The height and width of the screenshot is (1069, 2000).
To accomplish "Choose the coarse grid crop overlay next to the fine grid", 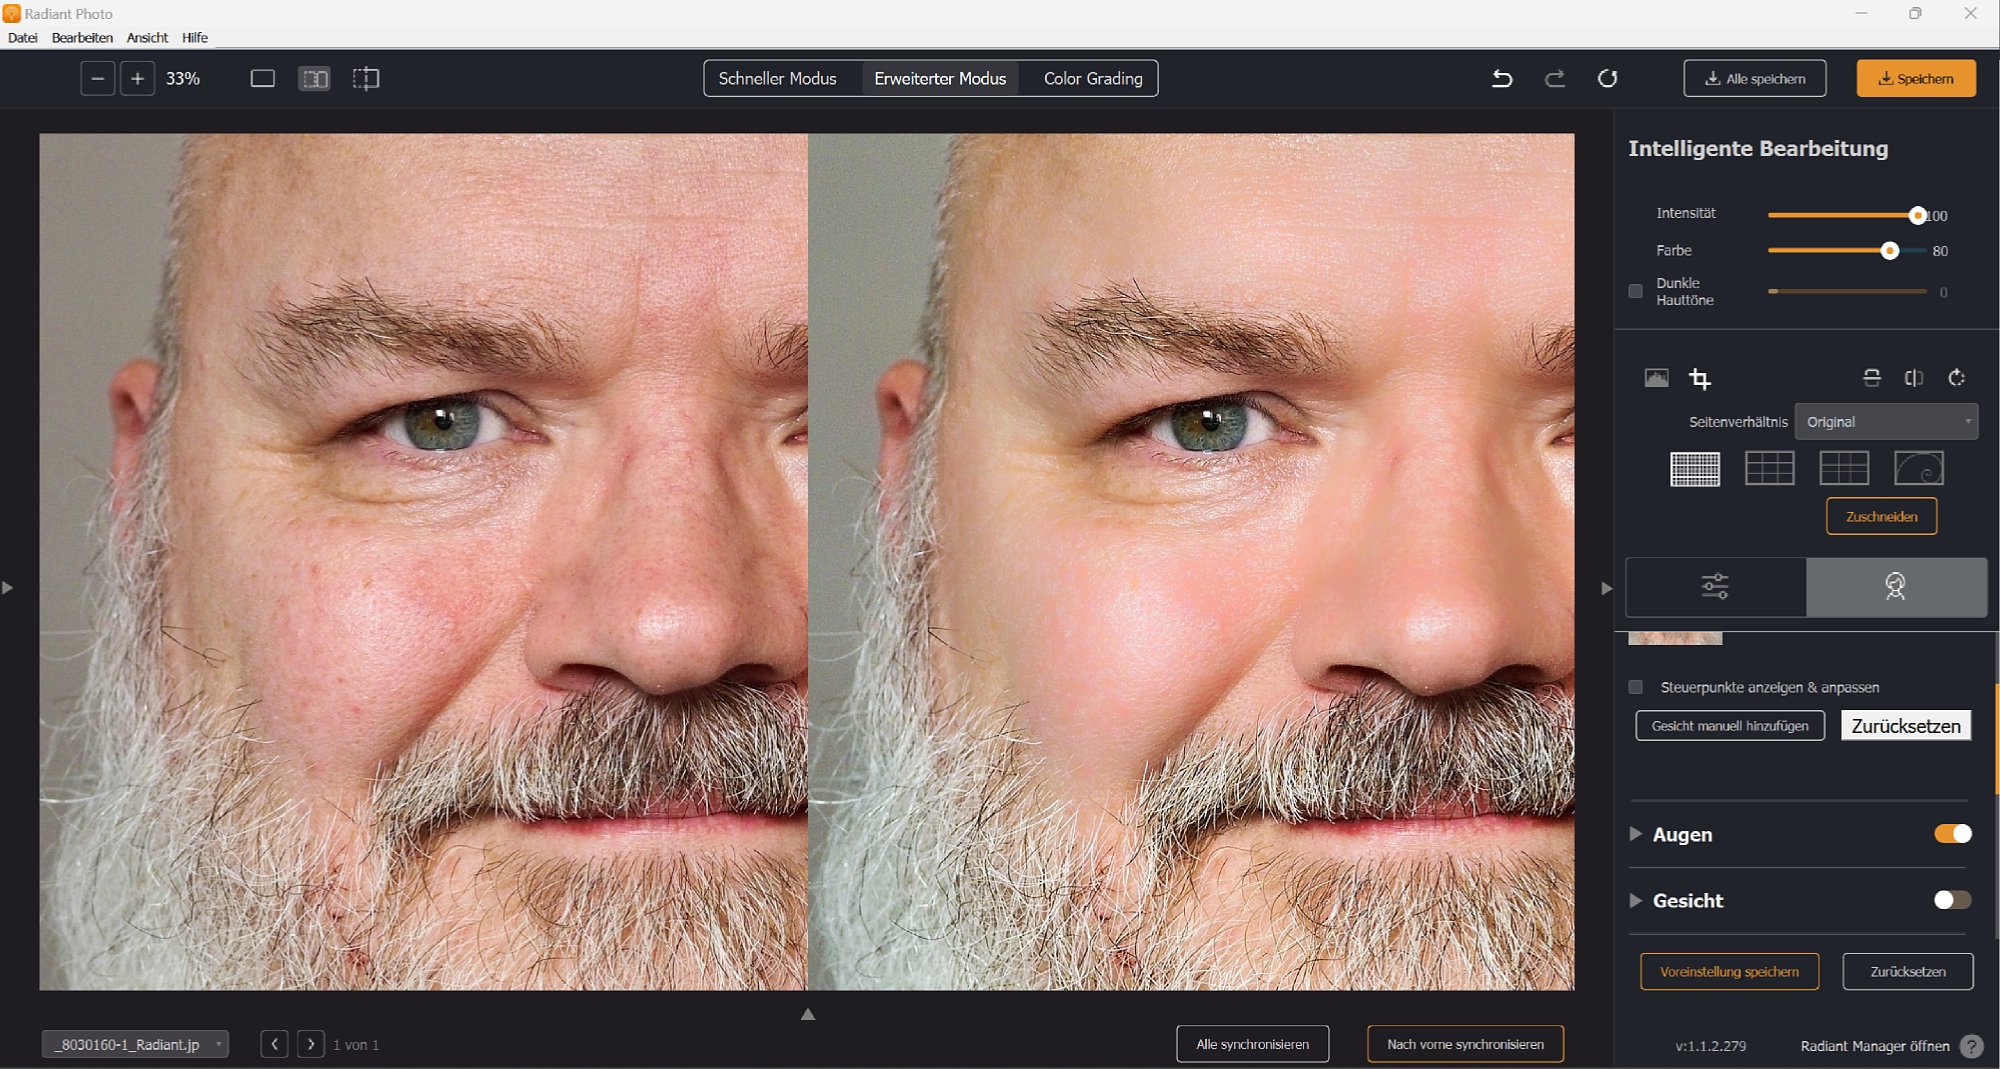I will click(1770, 468).
